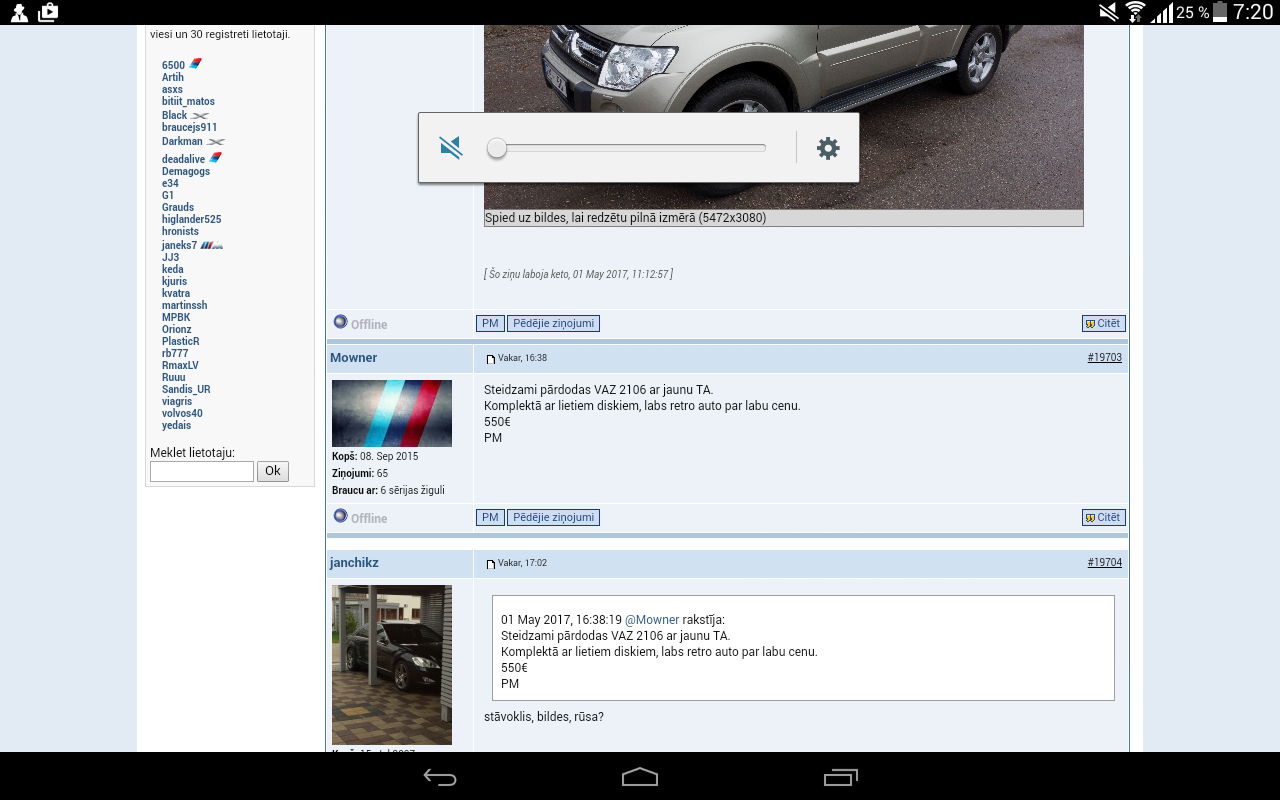Open Pēdējie ziņojumi for Mowner

click(x=553, y=517)
